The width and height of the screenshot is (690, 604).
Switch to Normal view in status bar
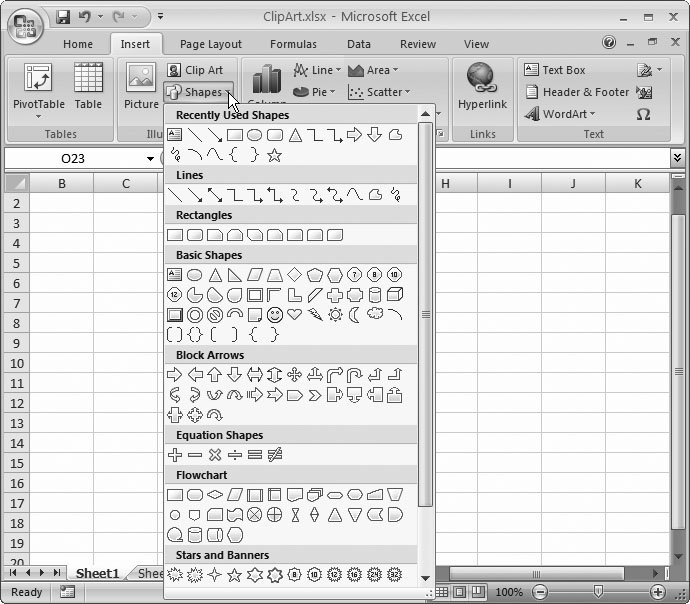(441, 592)
